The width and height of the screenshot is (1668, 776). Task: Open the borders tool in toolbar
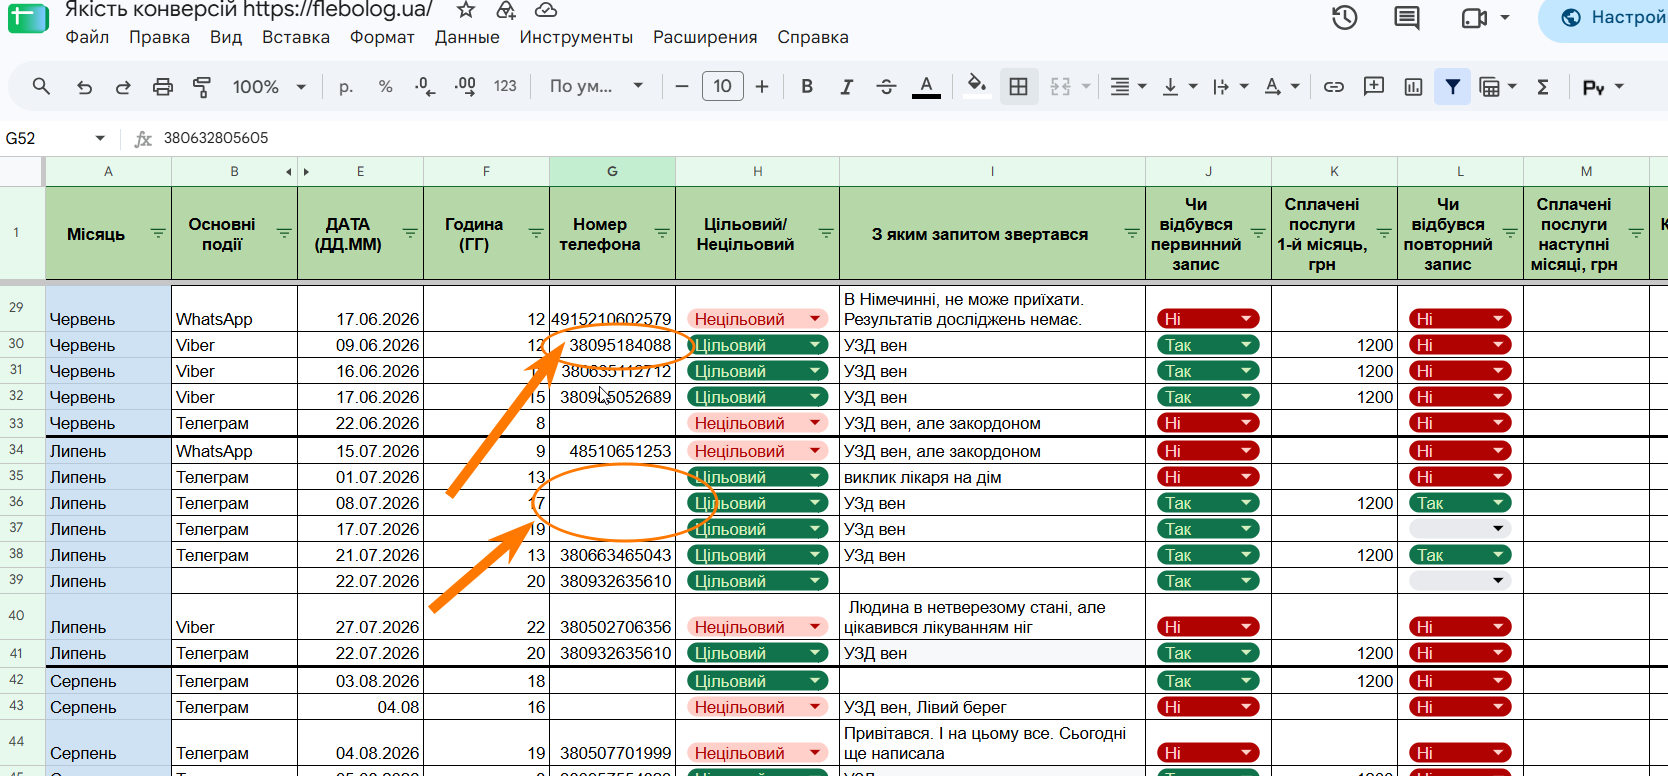tap(1018, 87)
